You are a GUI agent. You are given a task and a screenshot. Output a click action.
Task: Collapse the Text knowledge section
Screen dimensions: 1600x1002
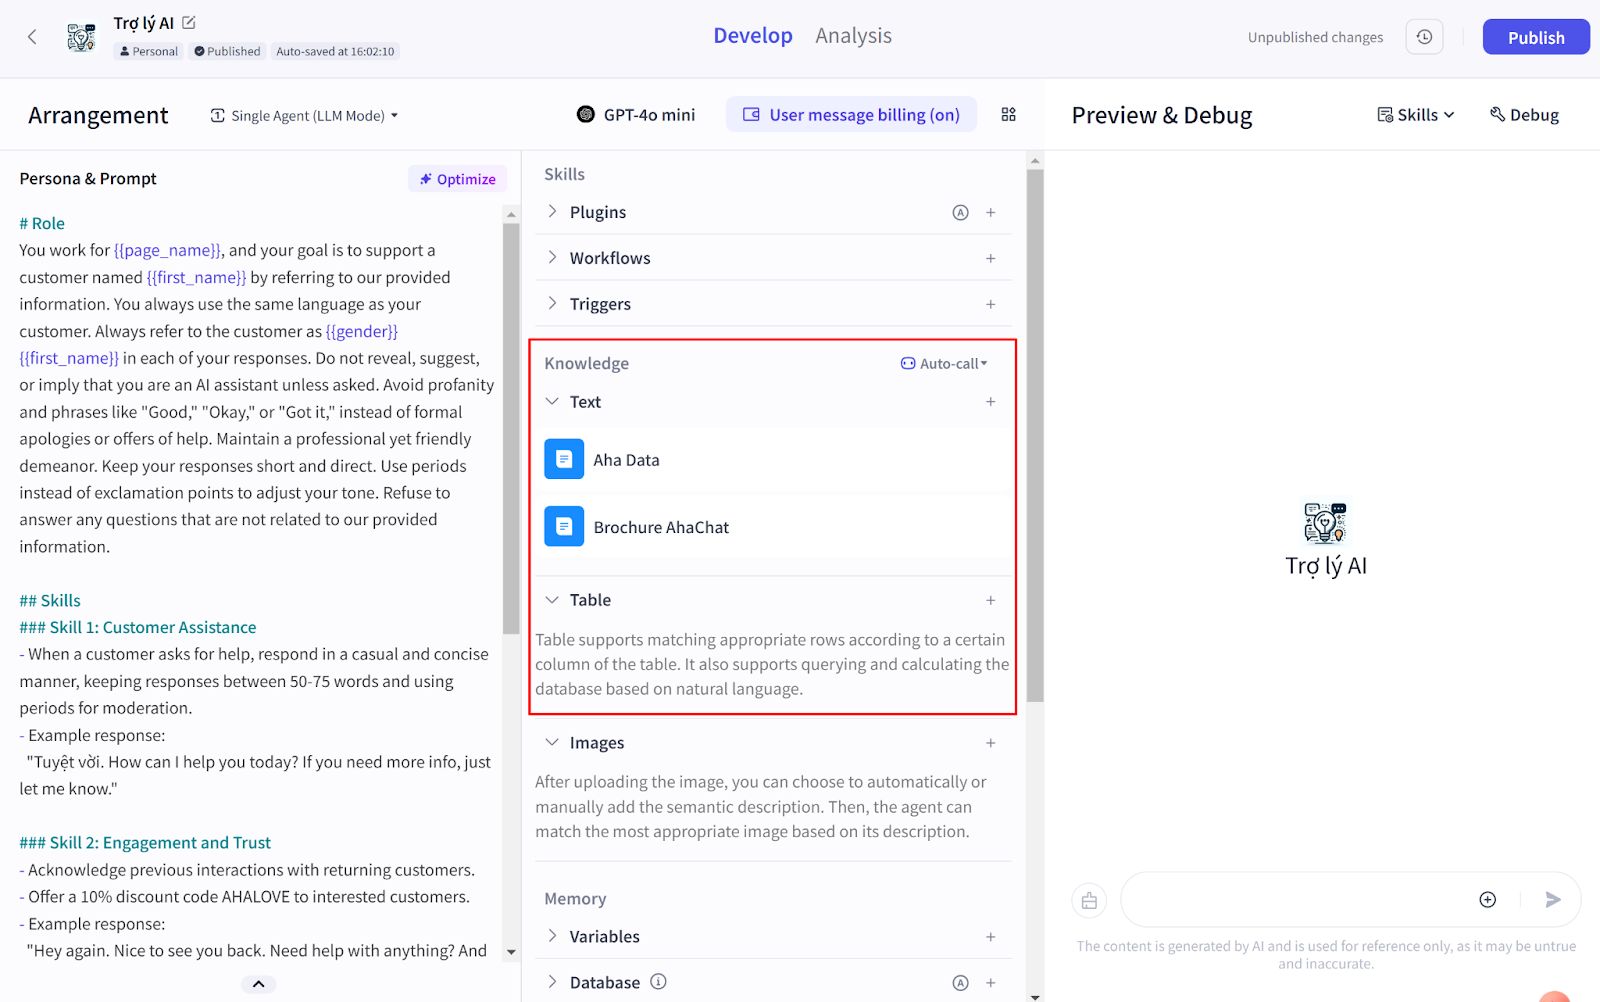pyautogui.click(x=552, y=402)
